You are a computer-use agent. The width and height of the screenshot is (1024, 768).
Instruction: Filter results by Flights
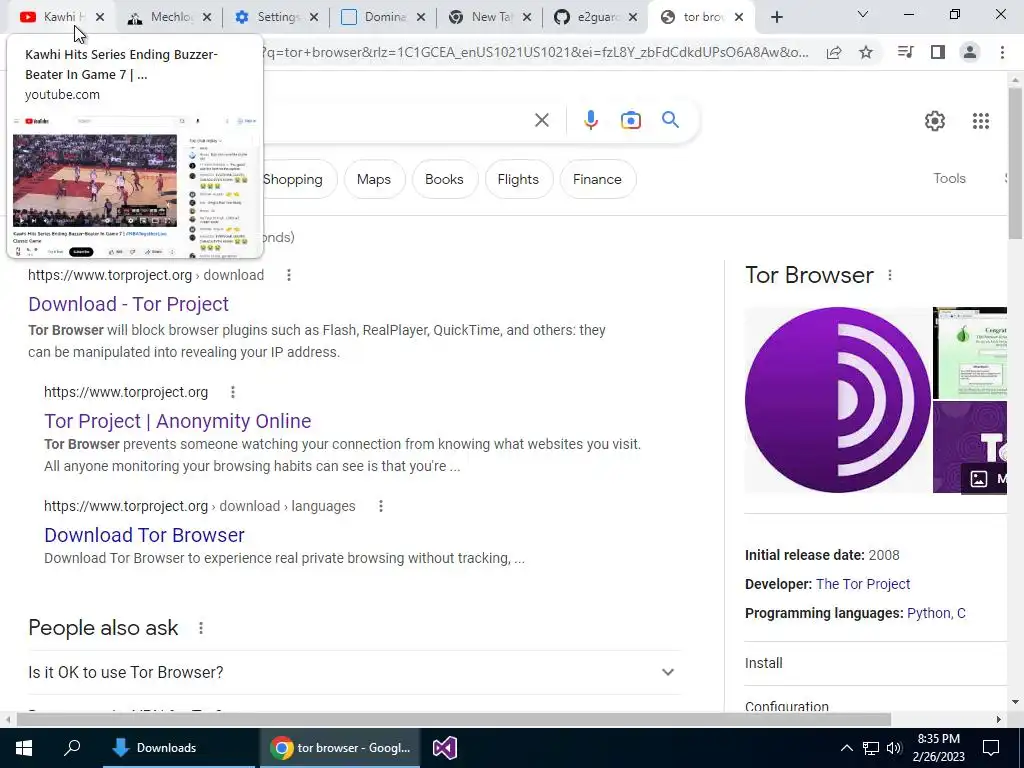pos(518,180)
